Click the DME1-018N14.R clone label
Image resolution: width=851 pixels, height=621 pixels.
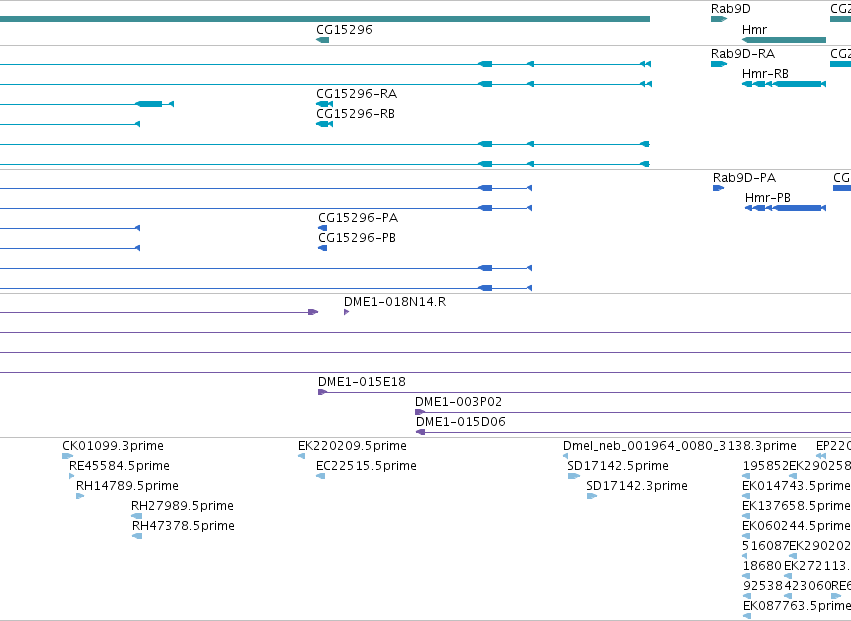pos(395,302)
